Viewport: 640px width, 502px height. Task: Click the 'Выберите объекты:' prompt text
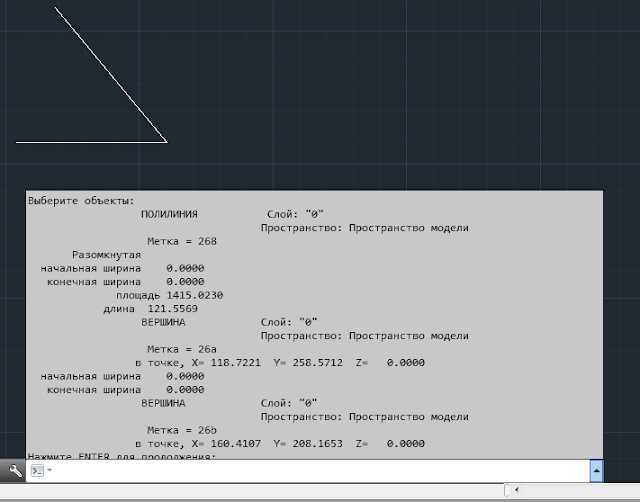click(x=81, y=201)
